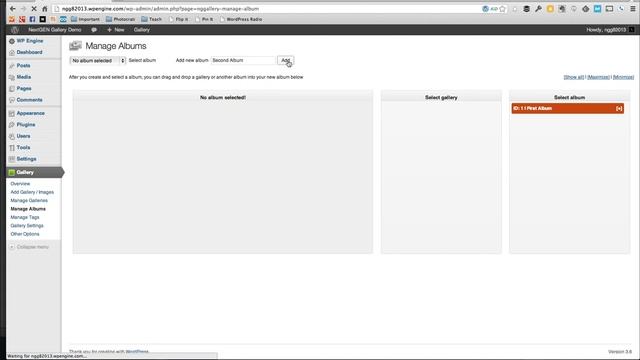Open Media in the sidebar
The width and height of the screenshot is (640, 360).
point(24,77)
